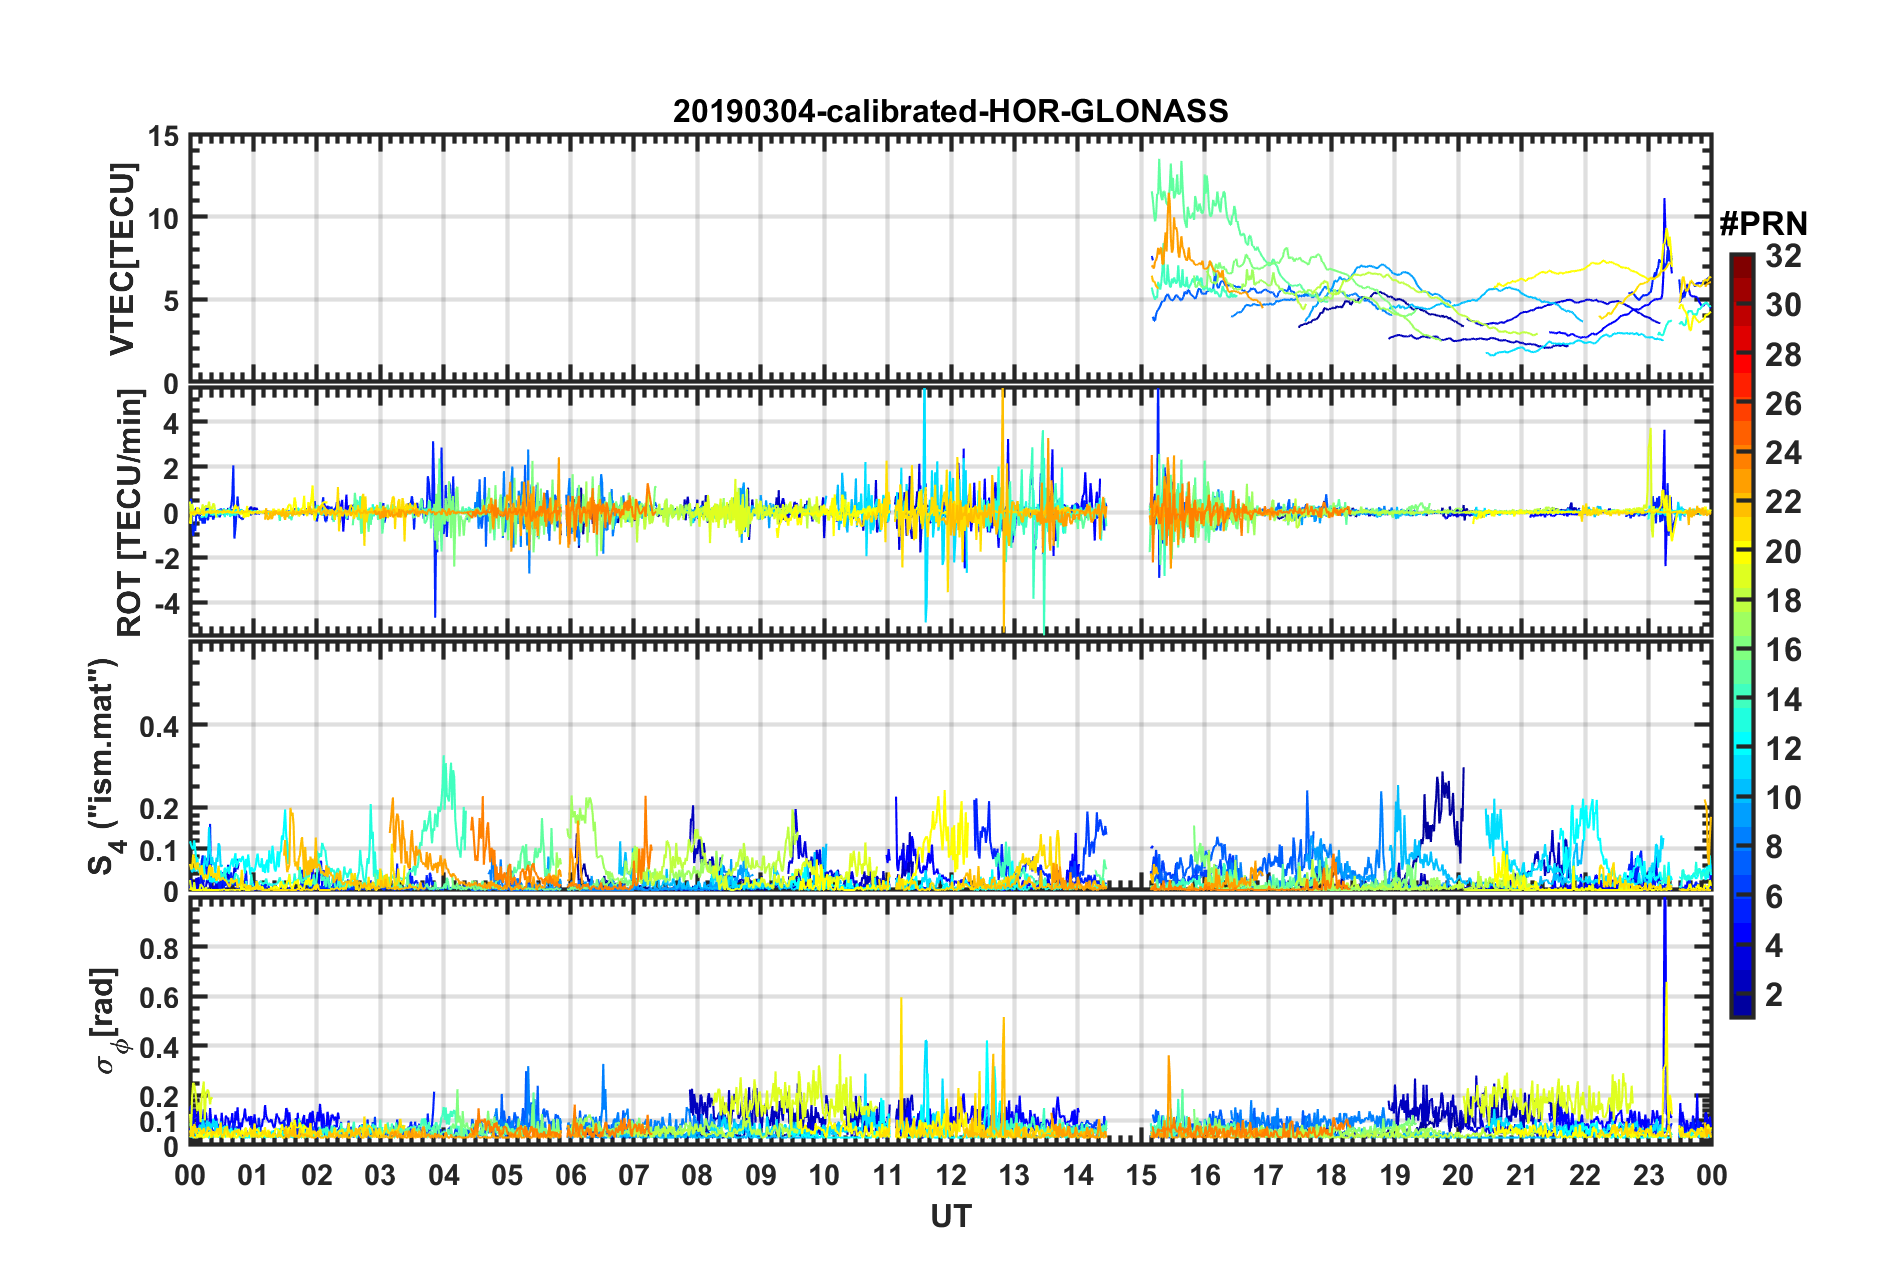Select hour 12 on the UT axis
Viewport: 1902px width, 1272px height.
click(x=950, y=1175)
